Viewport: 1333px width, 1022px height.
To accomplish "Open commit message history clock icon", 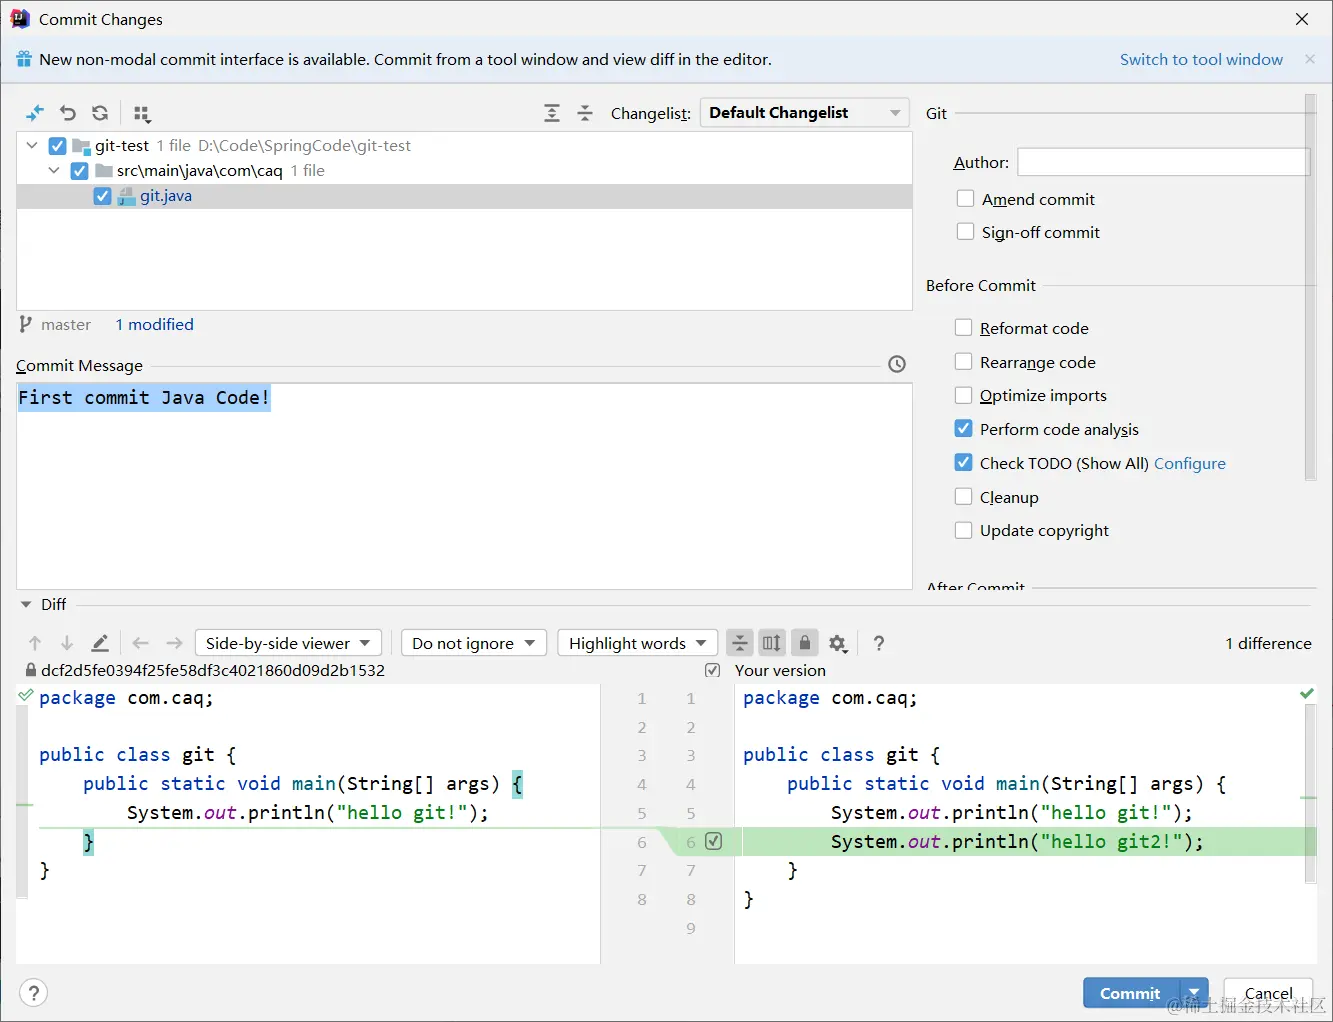I will click(897, 364).
